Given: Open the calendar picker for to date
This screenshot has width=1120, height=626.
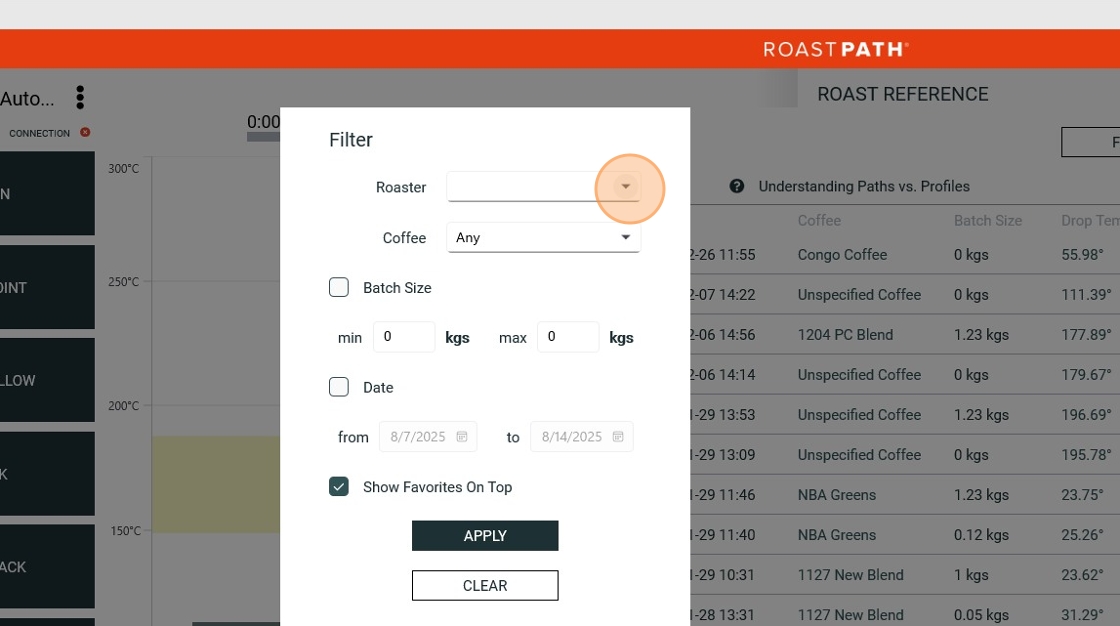Looking at the screenshot, I should (618, 437).
